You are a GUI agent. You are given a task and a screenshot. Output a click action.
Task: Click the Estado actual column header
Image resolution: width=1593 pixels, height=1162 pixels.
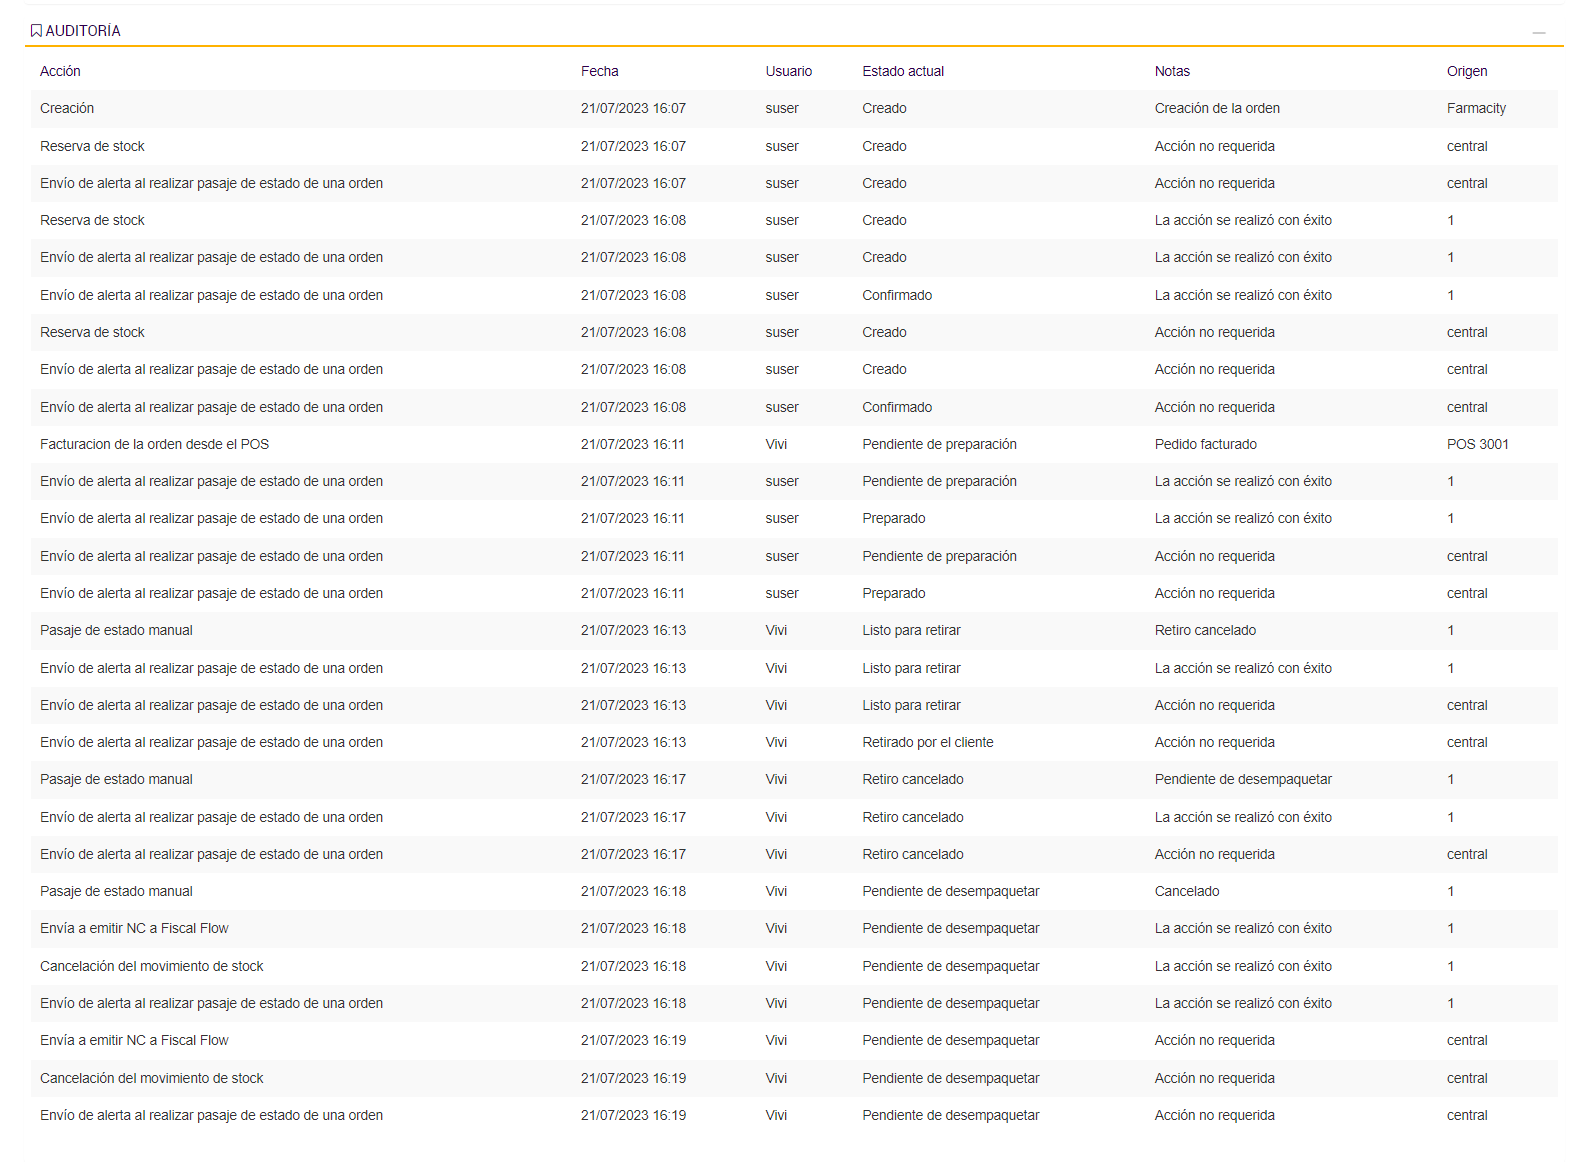(x=902, y=71)
